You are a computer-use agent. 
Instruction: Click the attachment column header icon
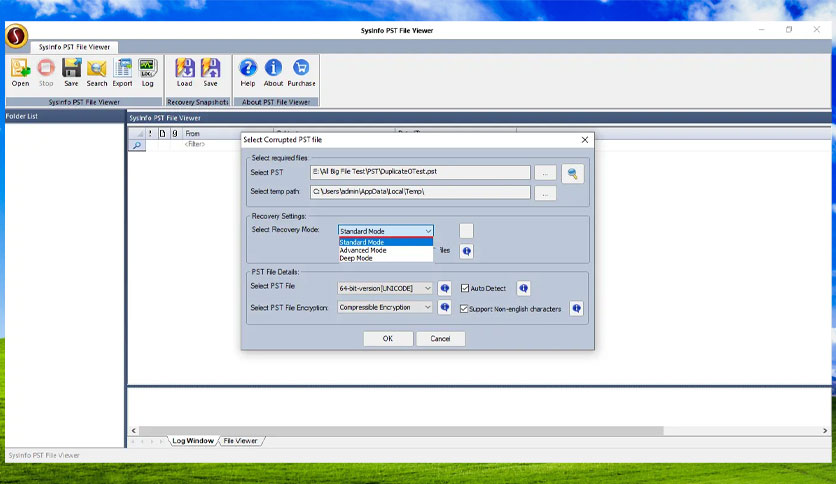click(x=174, y=134)
